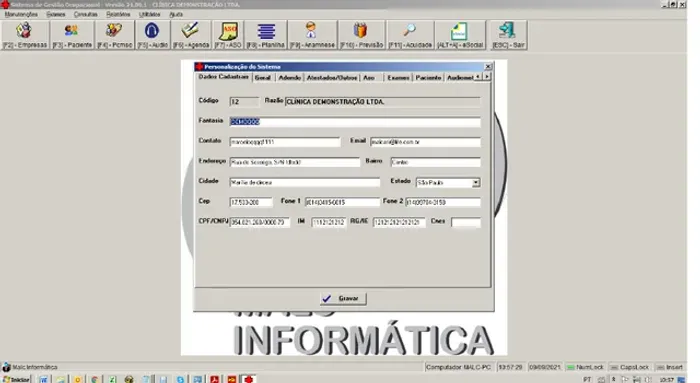Image resolution: width=700 pixels, height=383 pixels.
Task: Switch to the Adendo tab
Action: (x=289, y=78)
